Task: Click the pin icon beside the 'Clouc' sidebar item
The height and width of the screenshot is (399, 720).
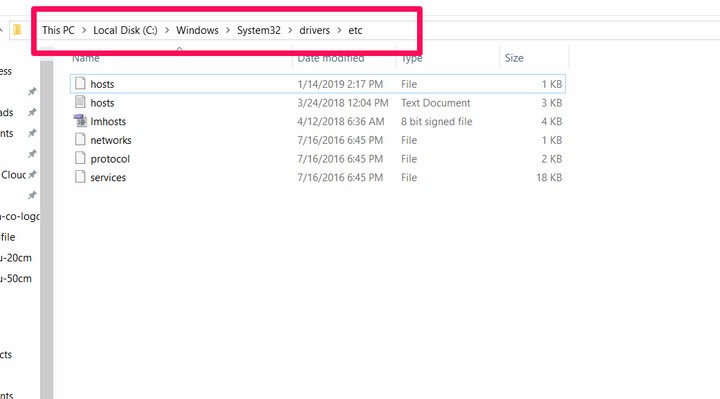Action: 32,174
